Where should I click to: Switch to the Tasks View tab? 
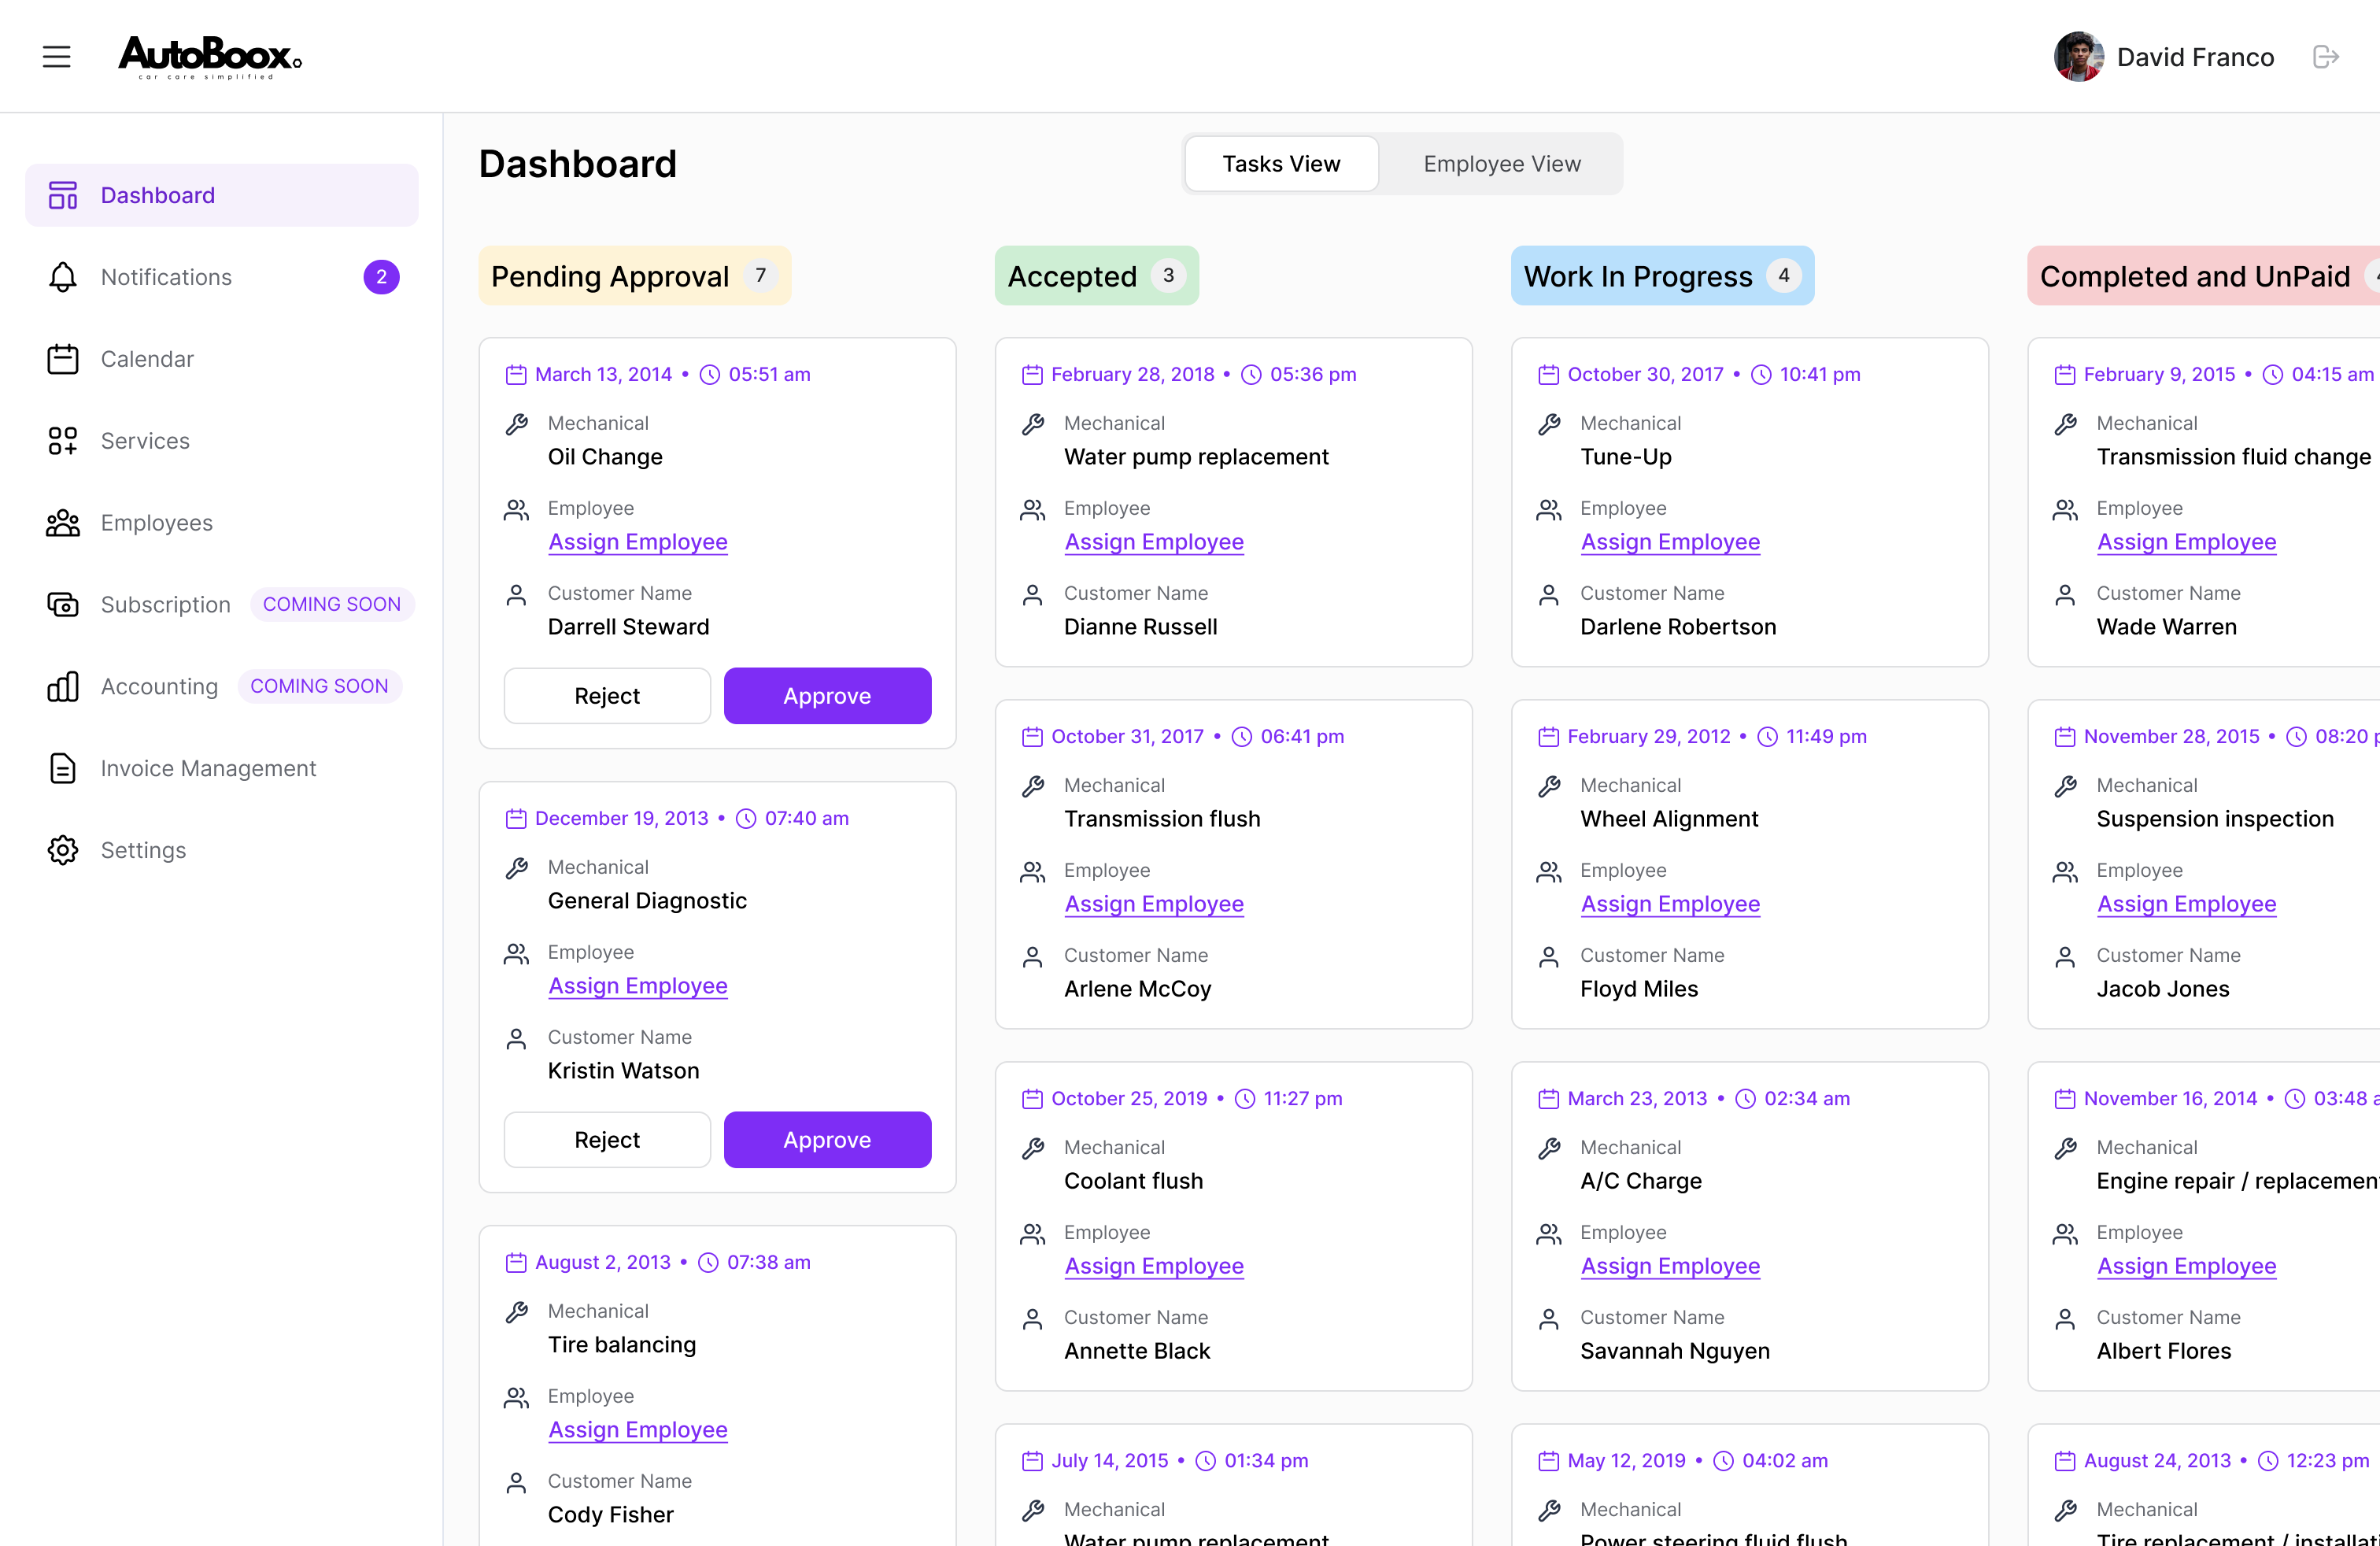point(1281,164)
